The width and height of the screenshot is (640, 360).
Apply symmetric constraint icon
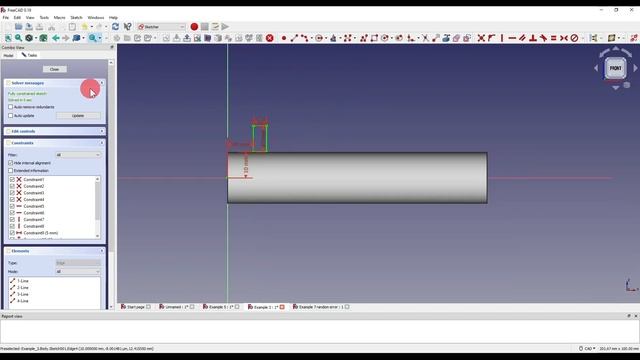click(564, 38)
